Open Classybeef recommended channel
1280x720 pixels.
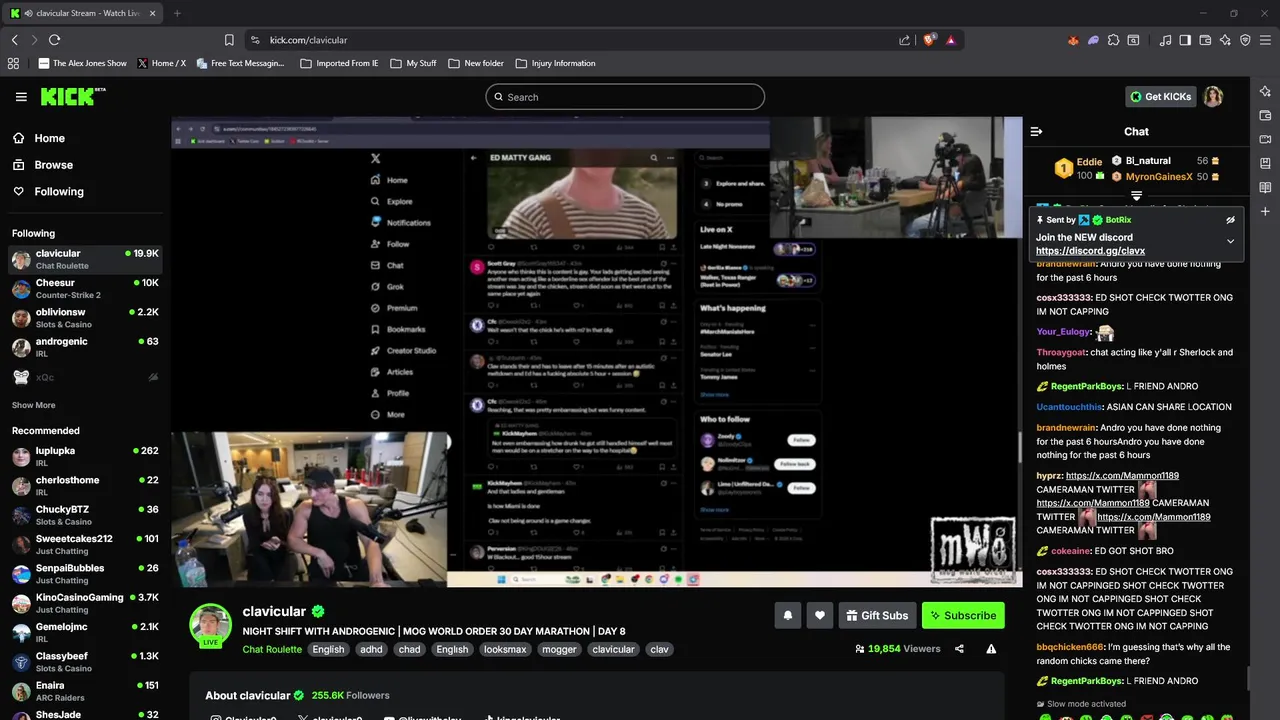85,661
